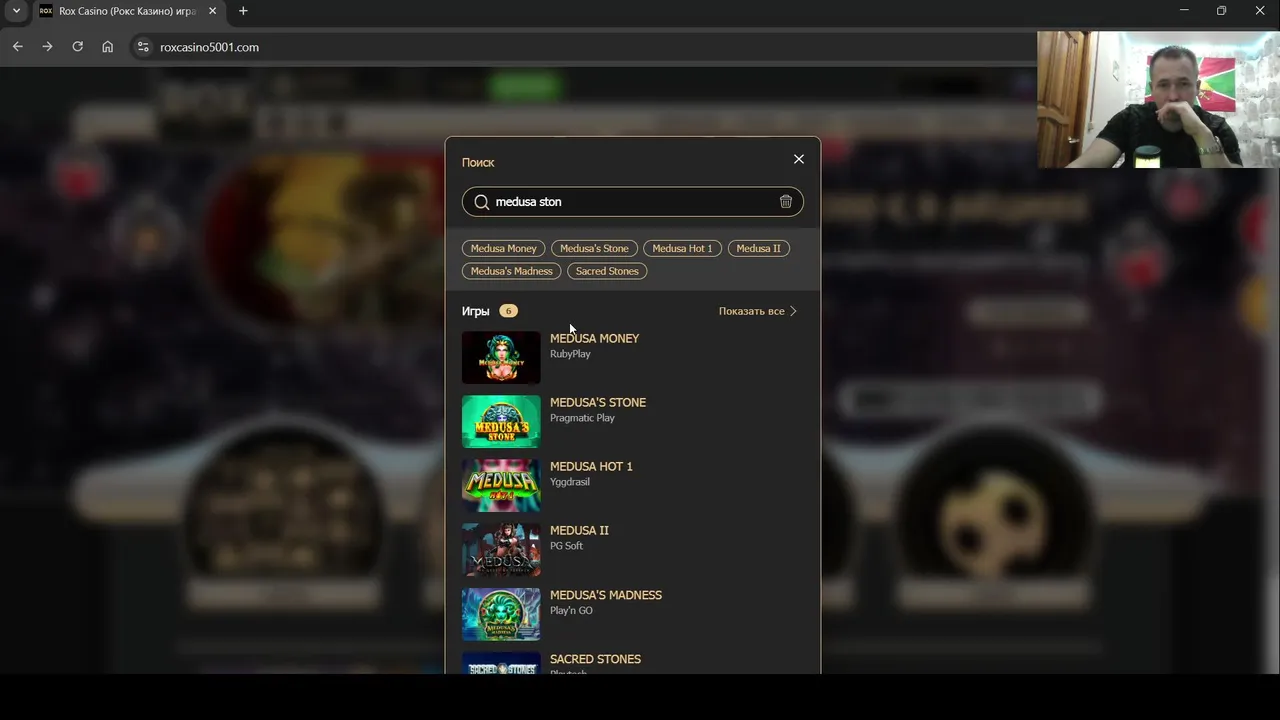The width and height of the screenshot is (1280, 720).
Task: Select the Medusa II suggestion chip
Action: tap(758, 248)
